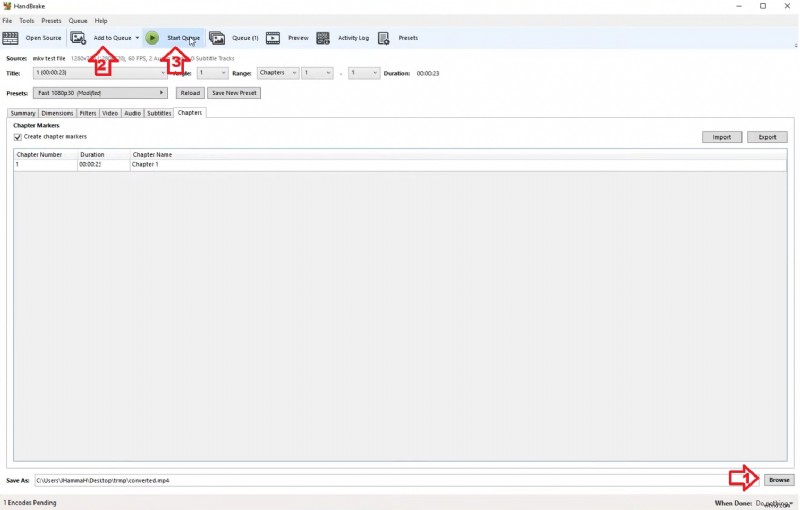Viewport: 800px width, 510px height.
Task: Click the Duration 00:00:23 value
Action: click(x=428, y=73)
